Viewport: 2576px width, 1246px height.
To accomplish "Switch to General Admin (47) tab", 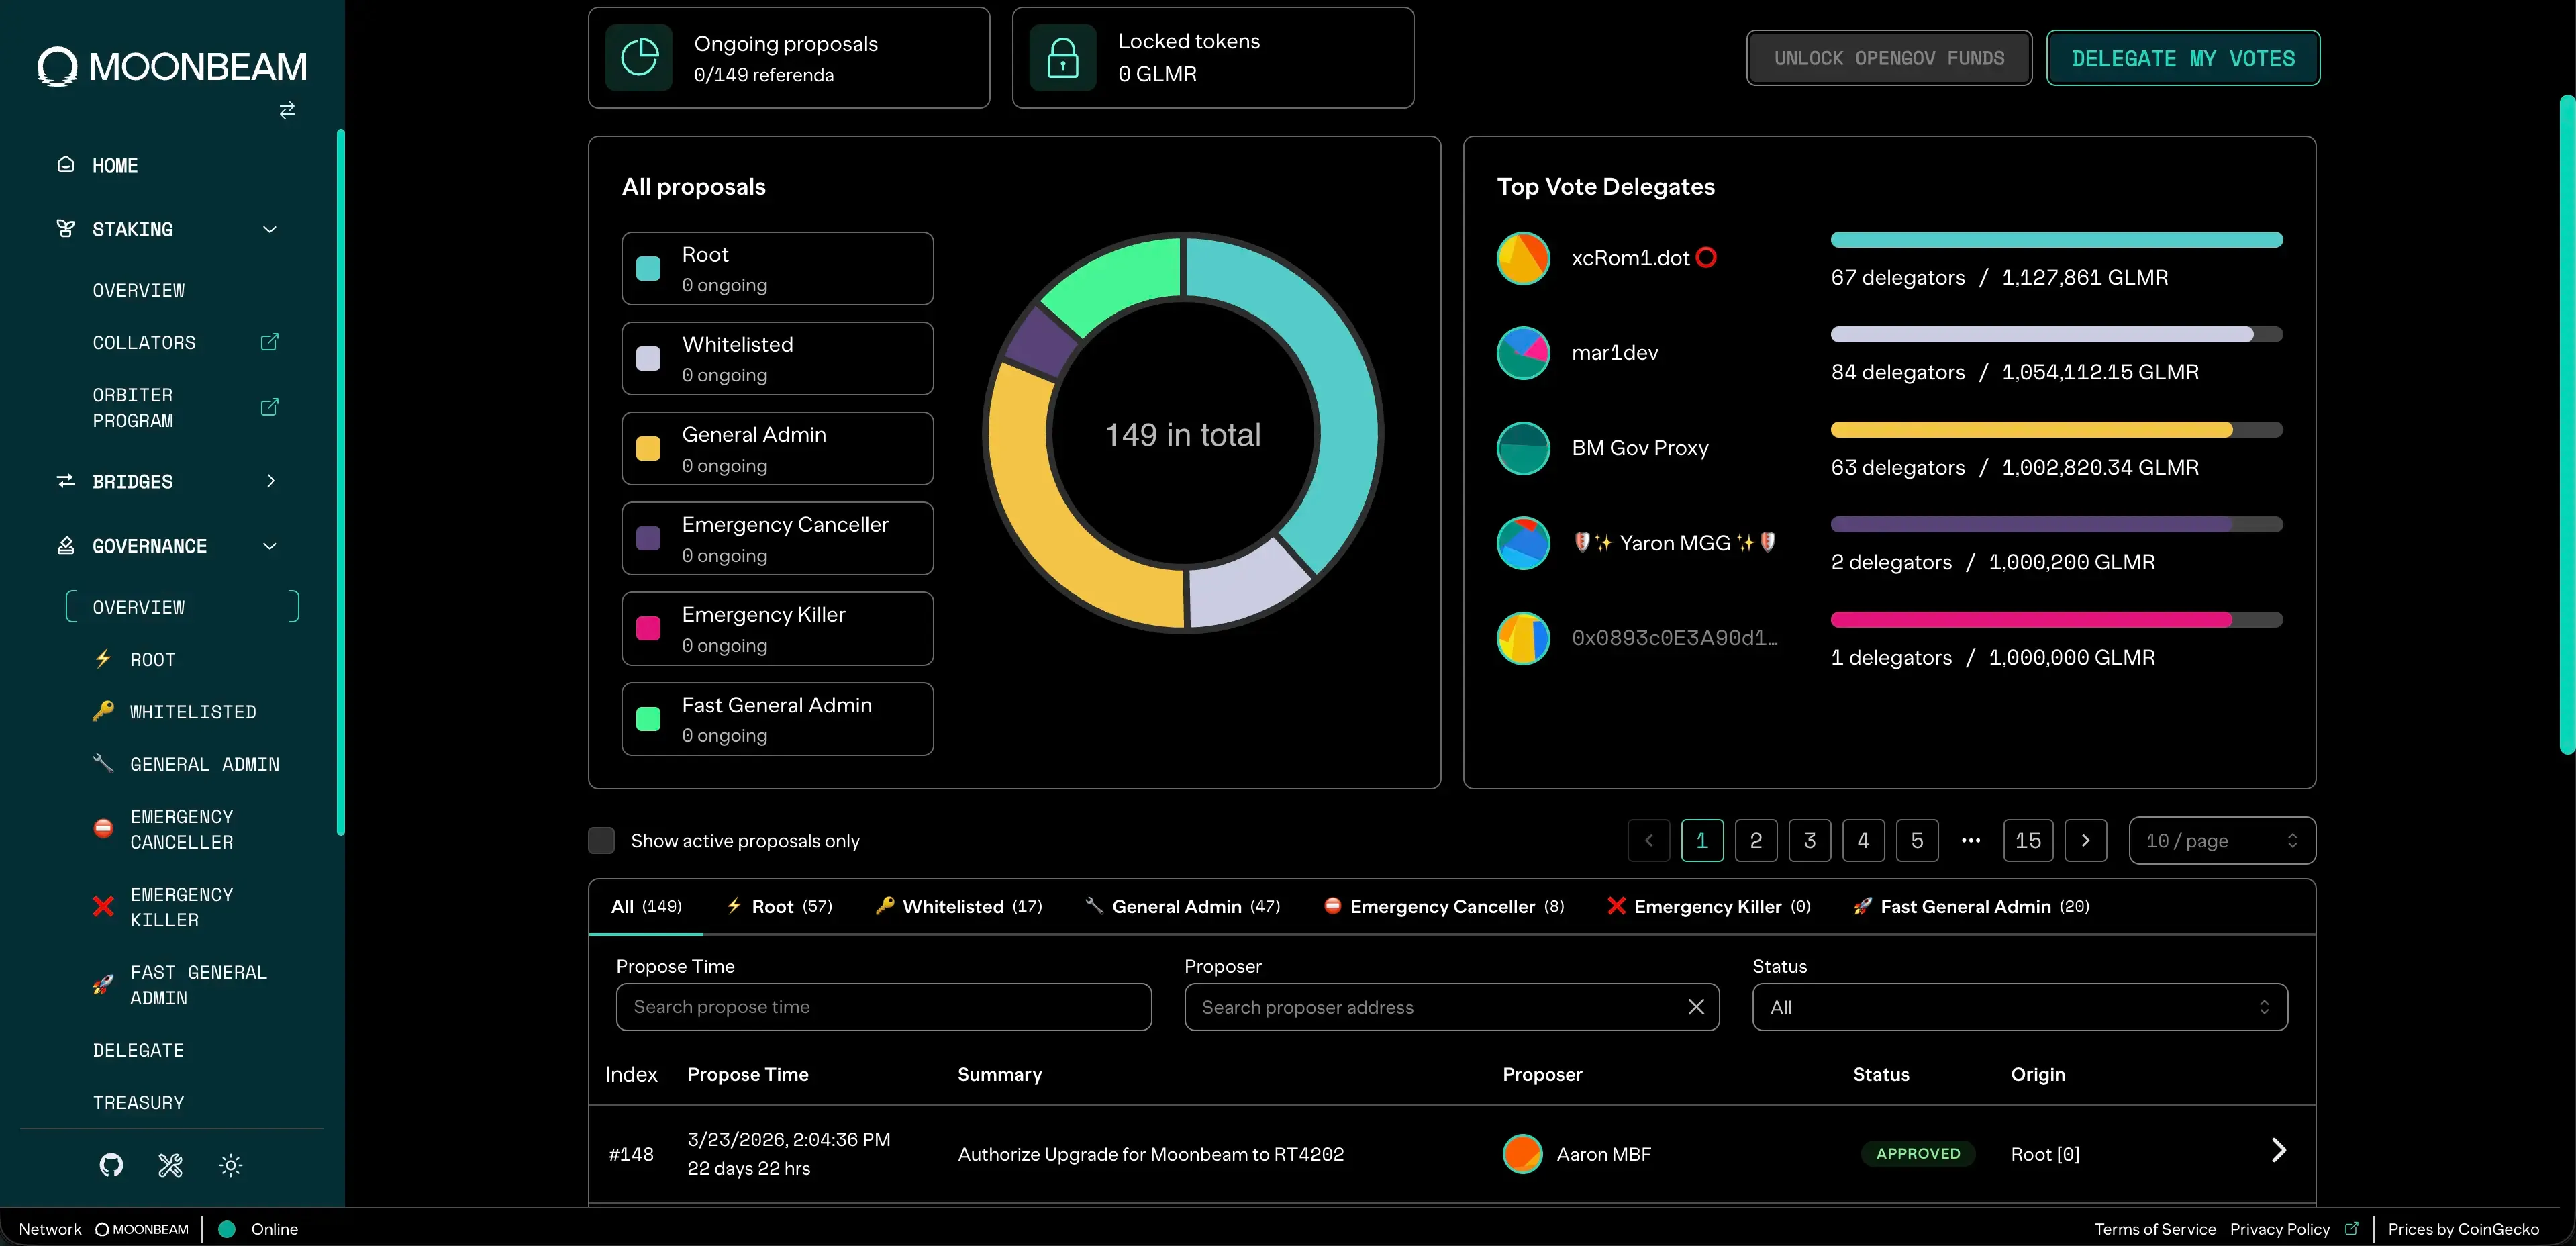I will coord(1183,906).
